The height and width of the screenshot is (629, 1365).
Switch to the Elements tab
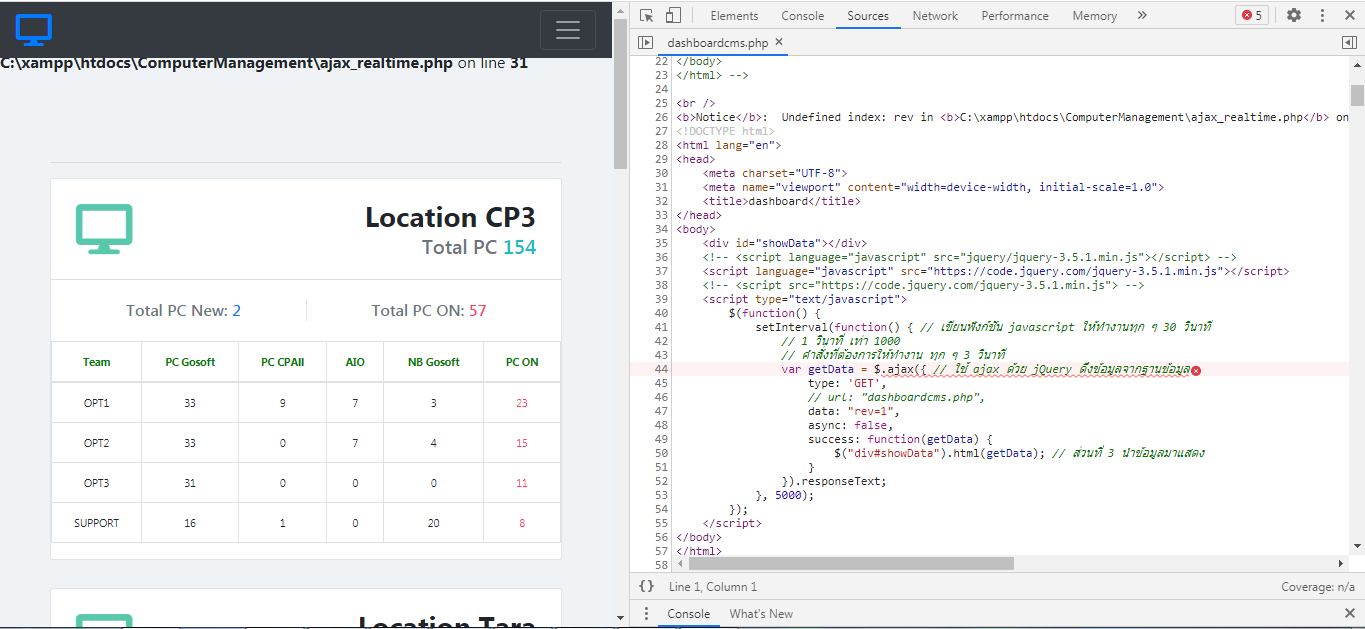click(x=734, y=16)
